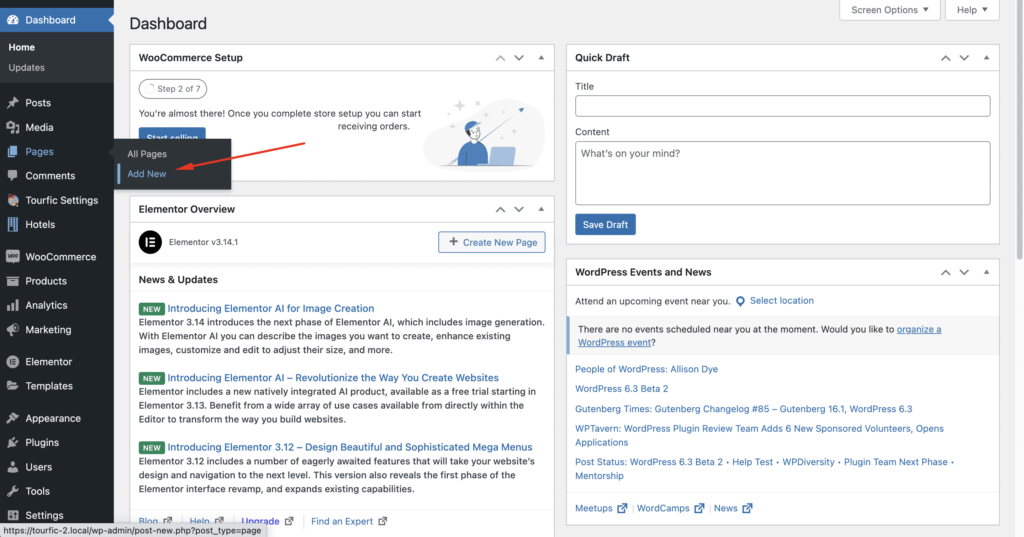The width and height of the screenshot is (1024, 537).
Task: Move WooCommerce Setup panel down
Action: 519,57
